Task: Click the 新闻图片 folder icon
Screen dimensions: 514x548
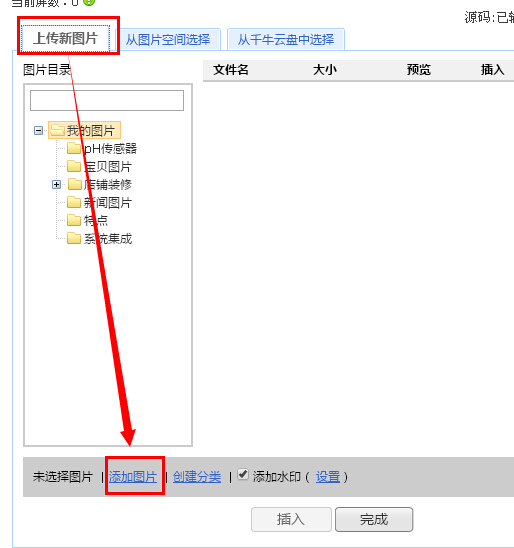Action: (x=74, y=202)
